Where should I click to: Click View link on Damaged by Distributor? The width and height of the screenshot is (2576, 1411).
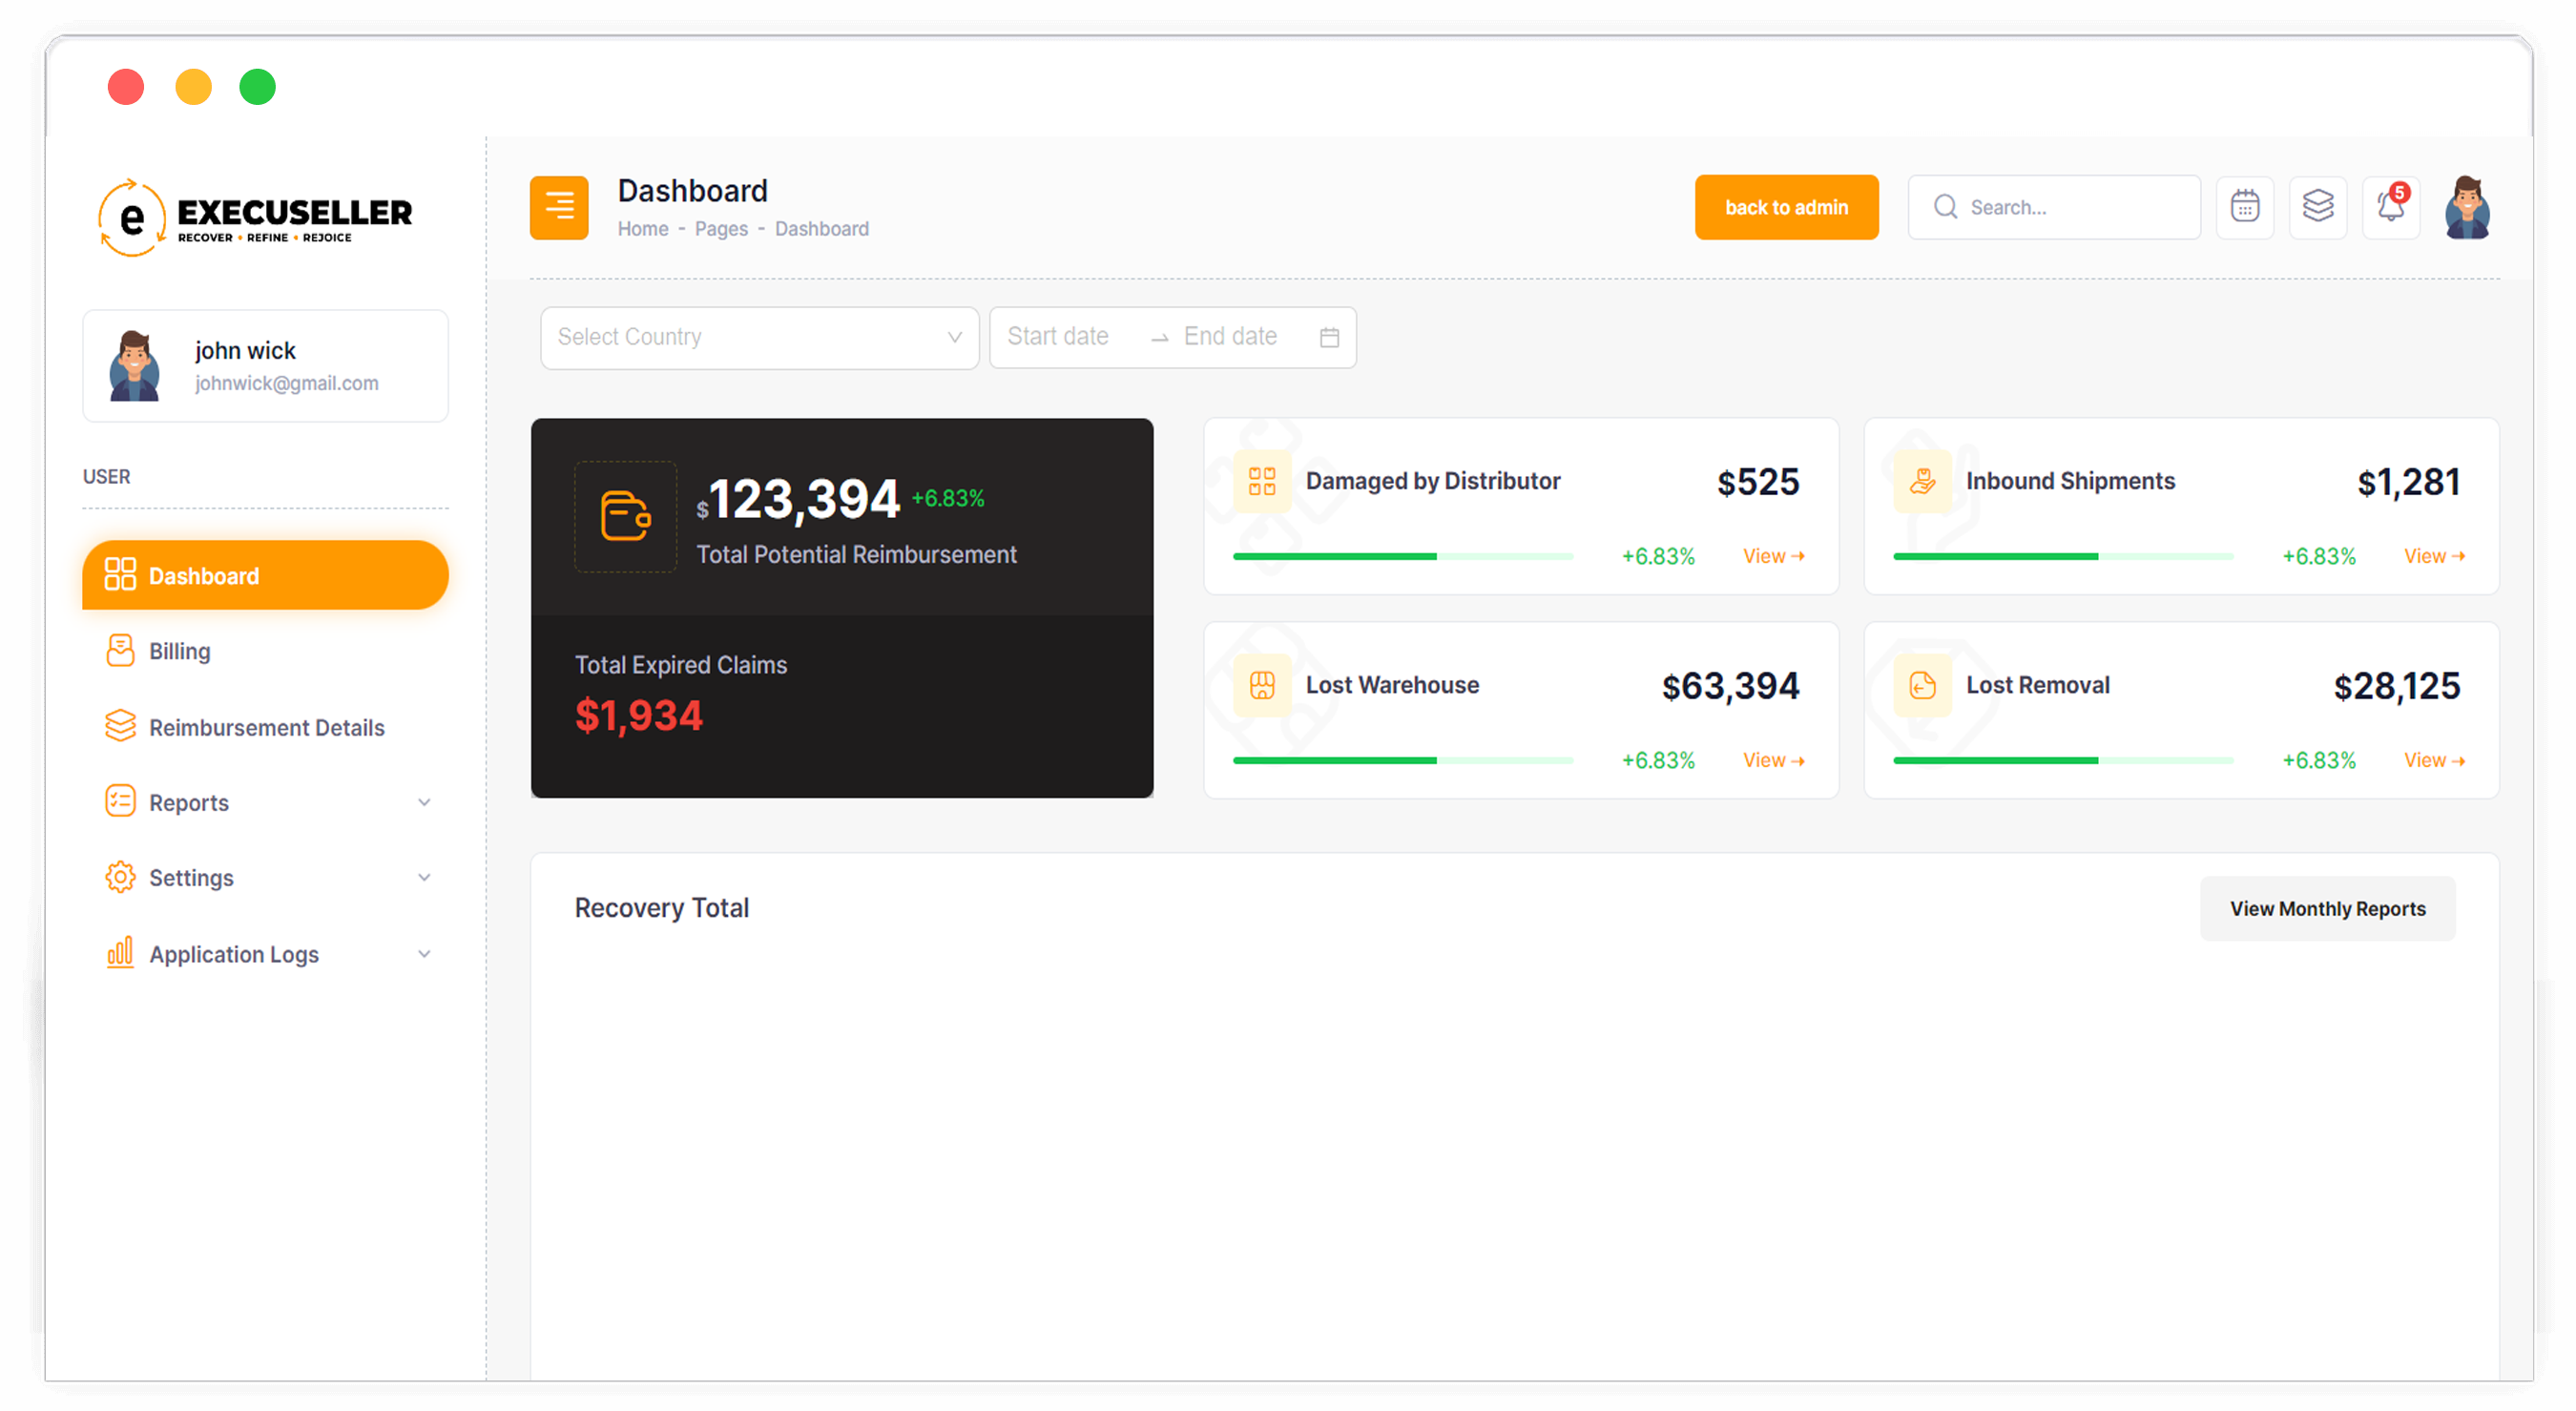point(1773,556)
